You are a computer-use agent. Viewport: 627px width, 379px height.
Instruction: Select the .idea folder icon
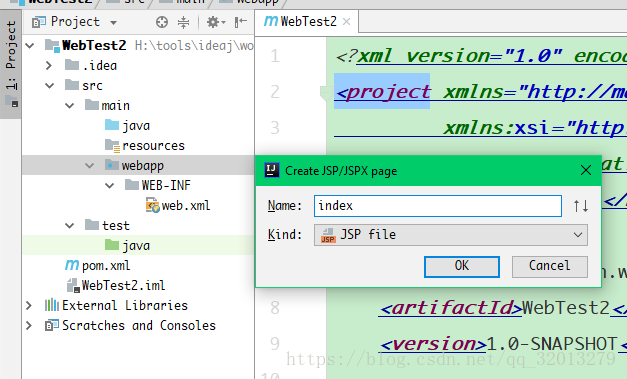72,65
